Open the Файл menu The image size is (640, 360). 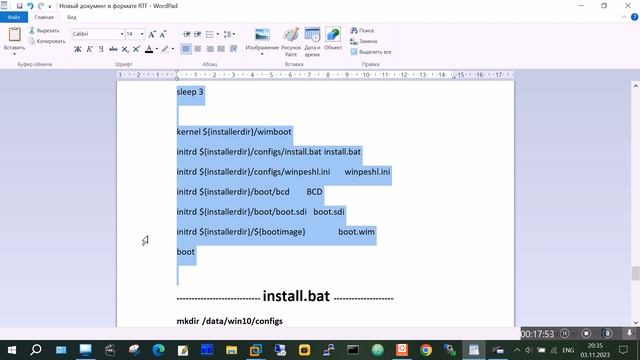point(14,17)
